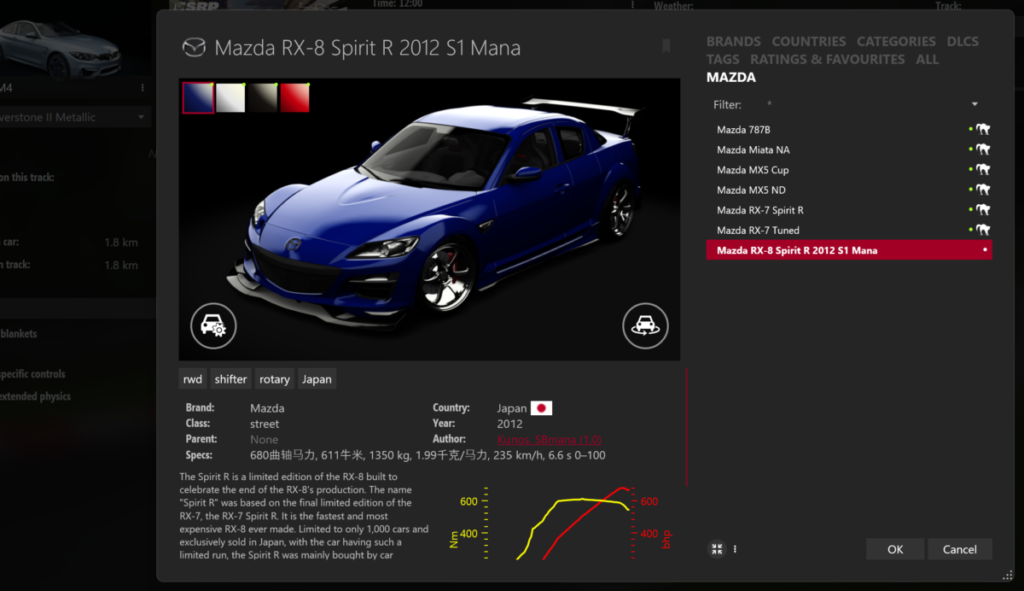The image size is (1024, 591).
Task: Click the Specs value starting with 680
Action: pyautogui.click(x=428, y=455)
